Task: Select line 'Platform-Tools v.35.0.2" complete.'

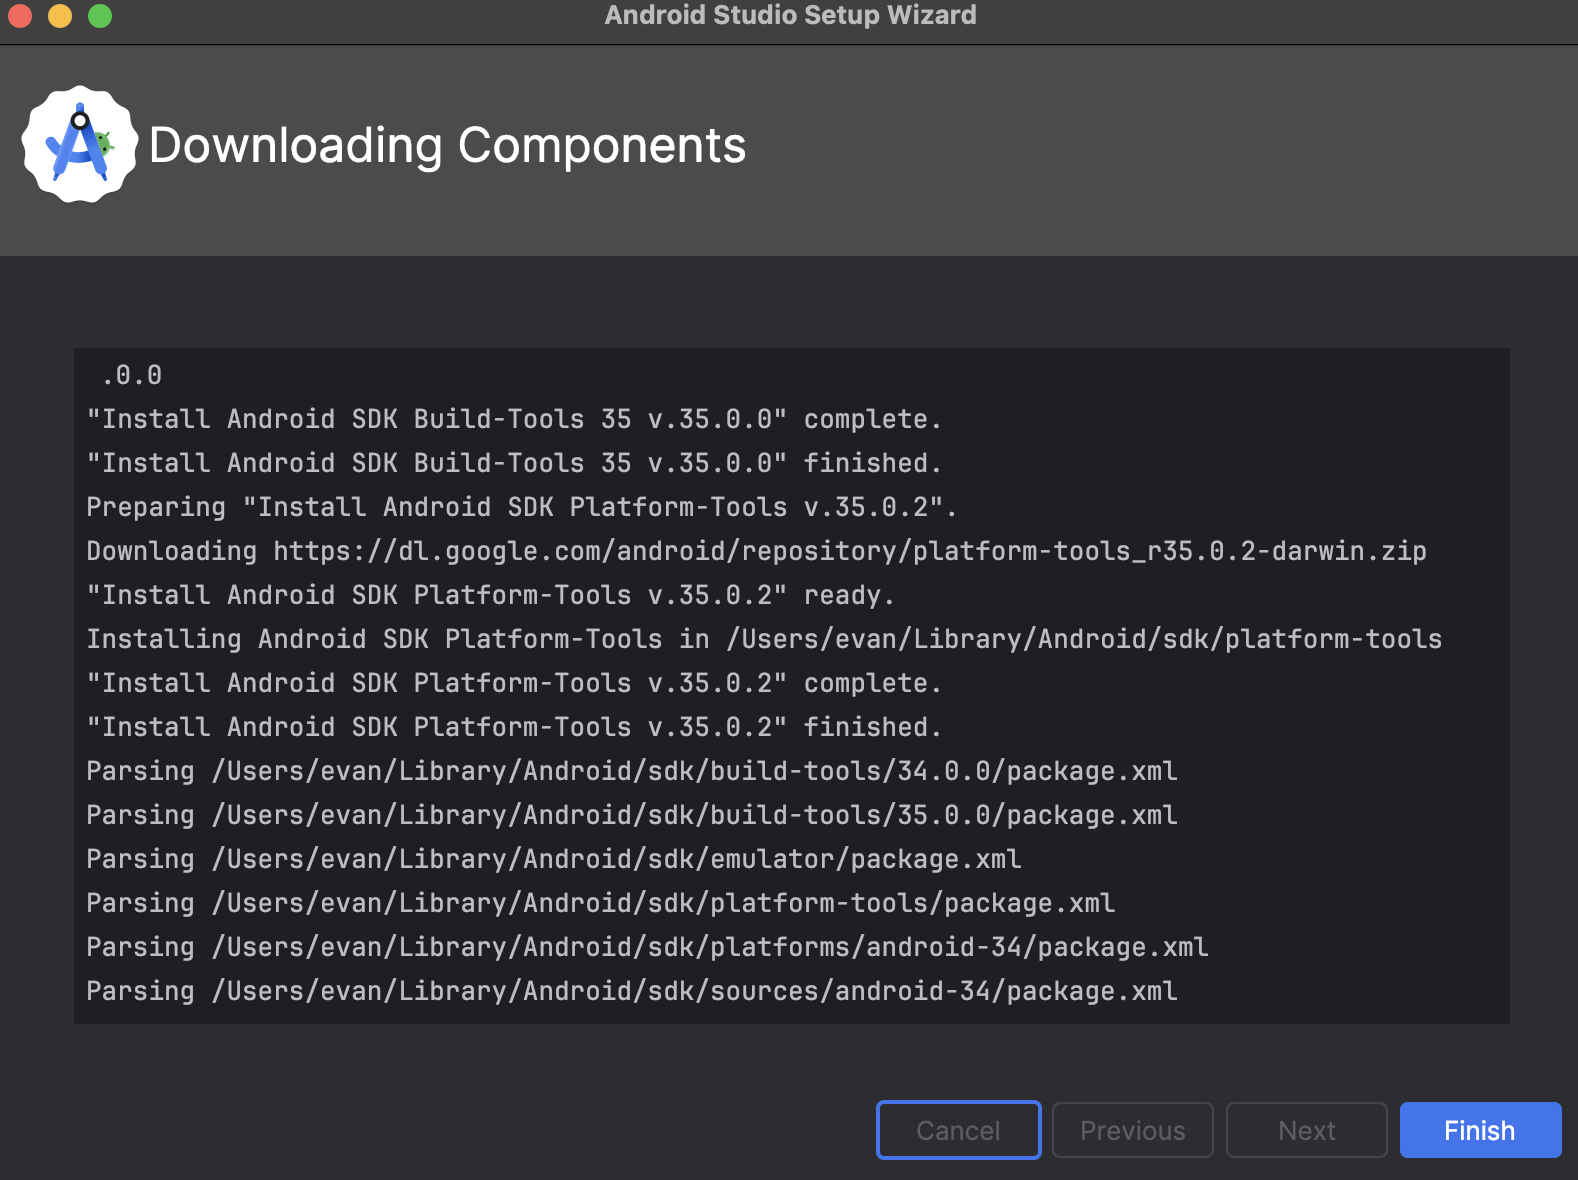Action: point(514,683)
